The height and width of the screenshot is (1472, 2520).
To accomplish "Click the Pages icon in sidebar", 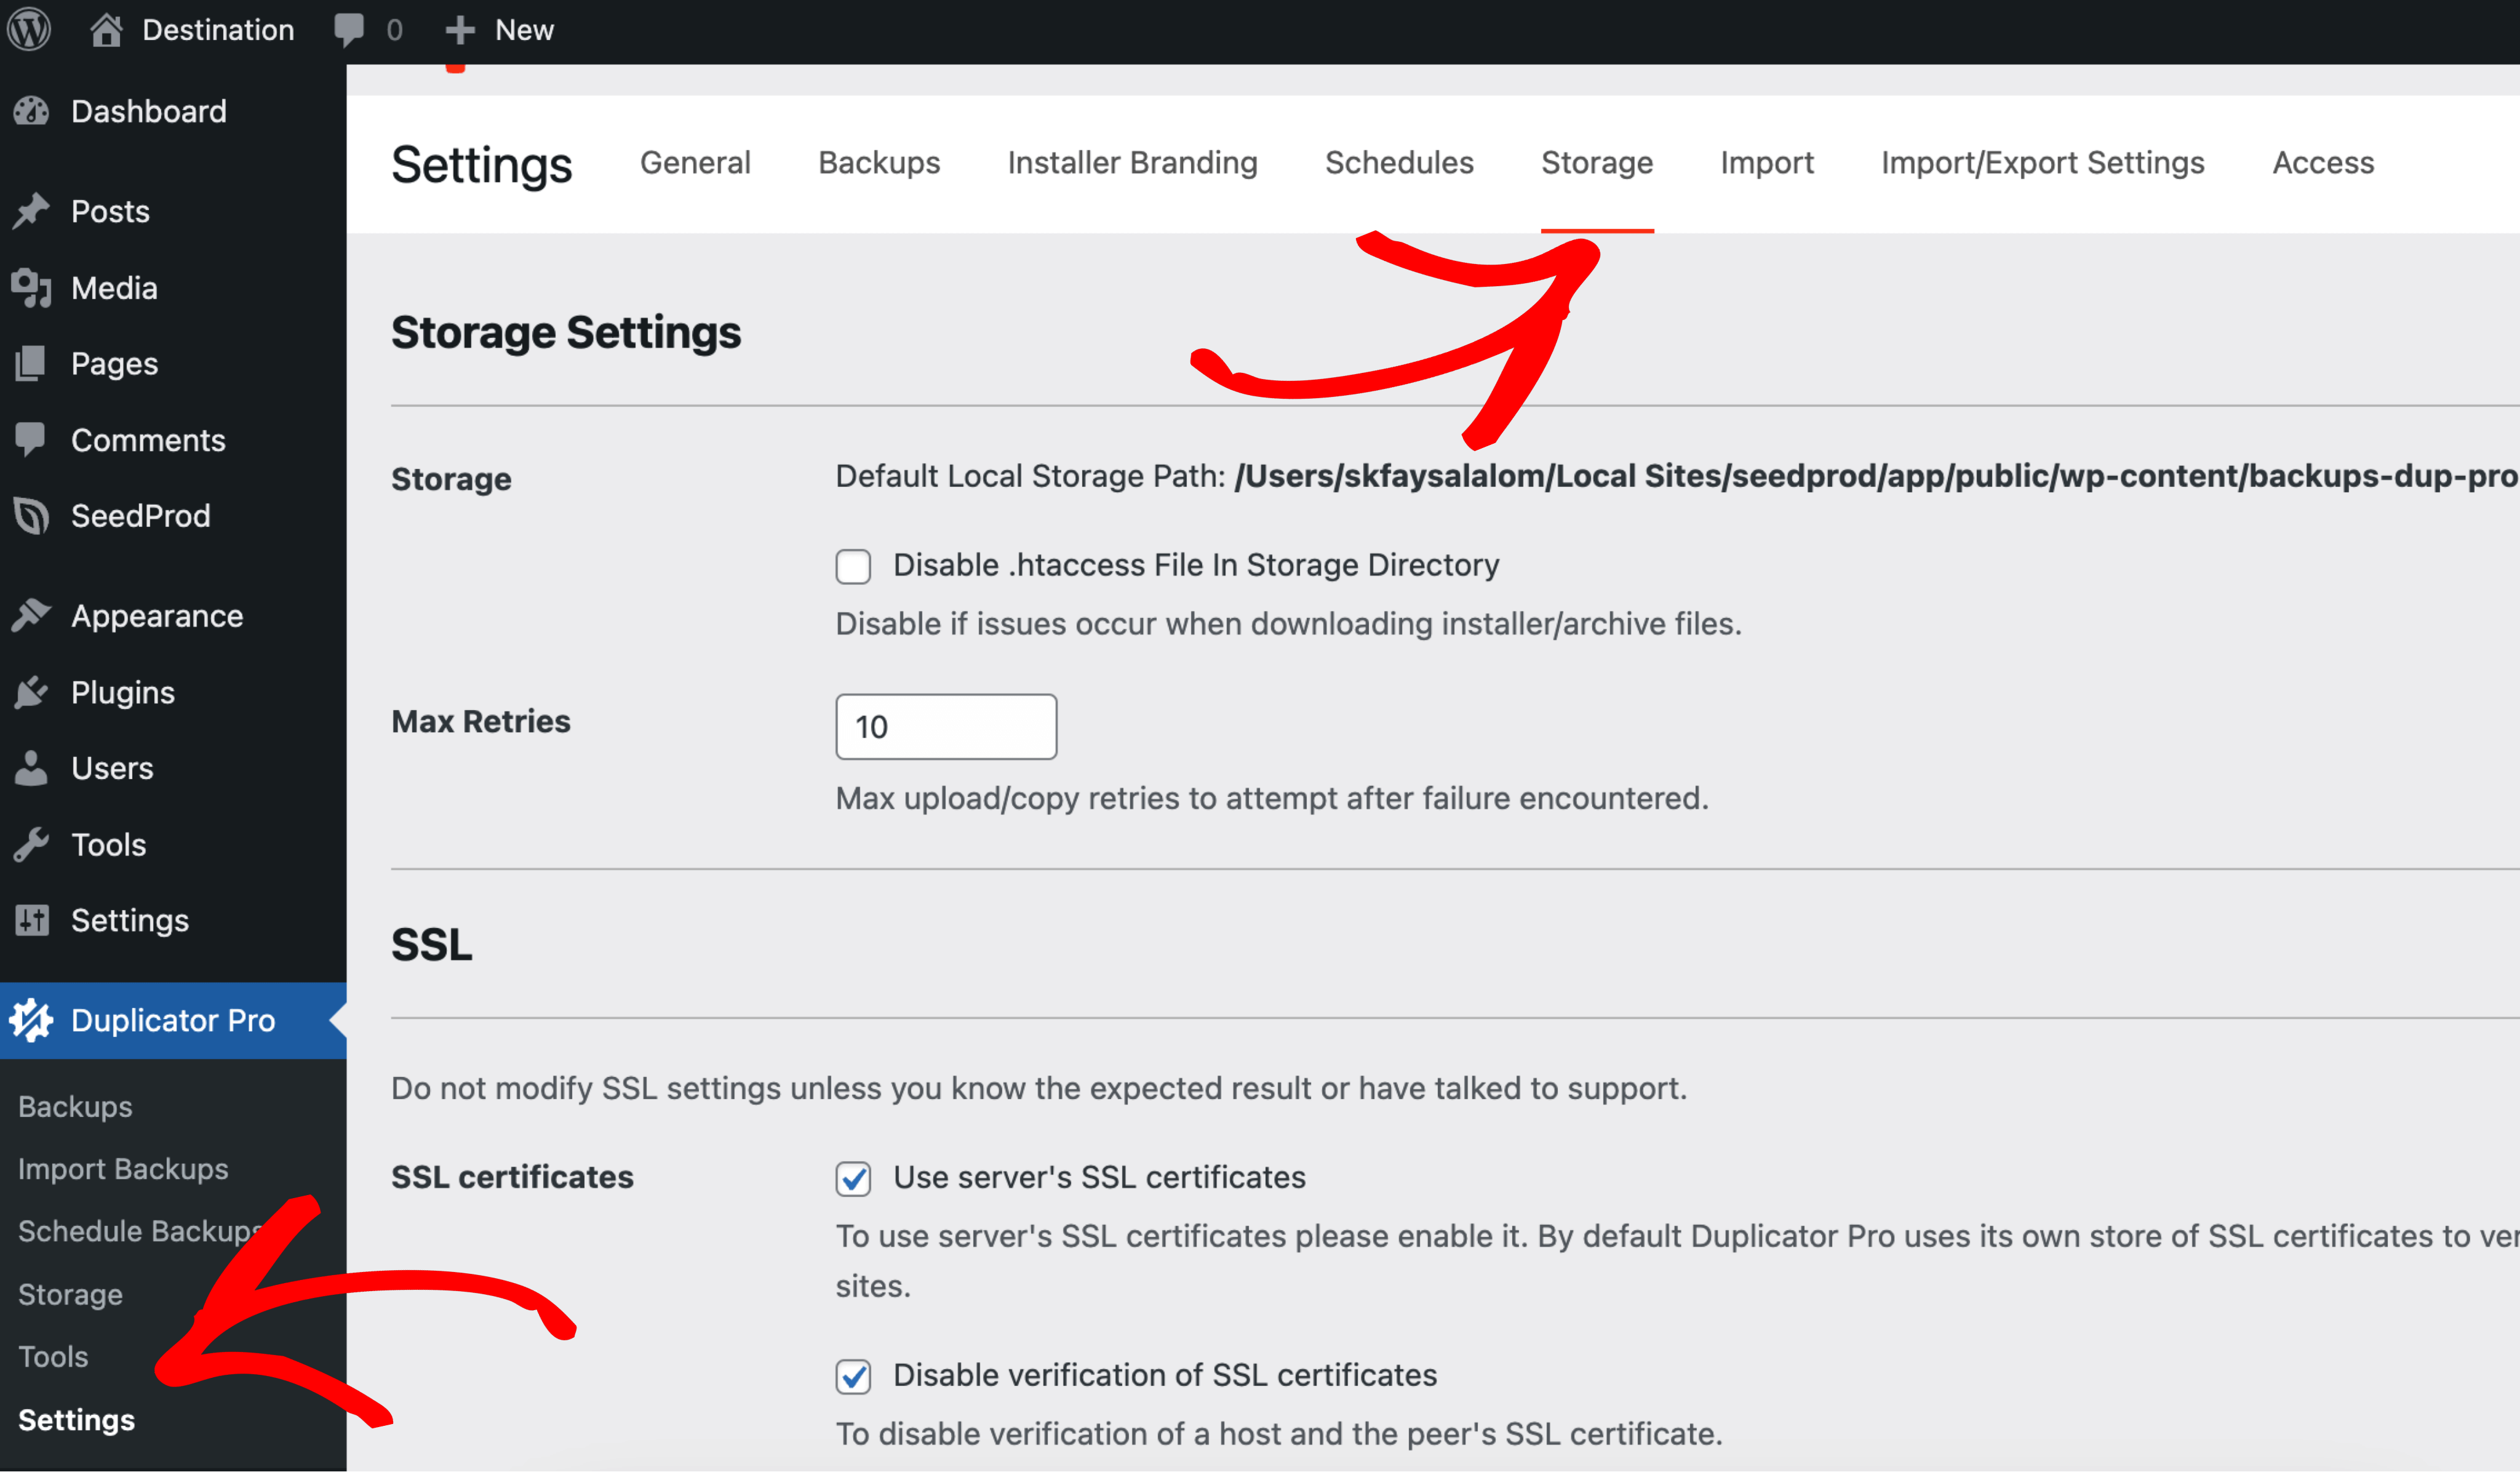I will [31, 364].
